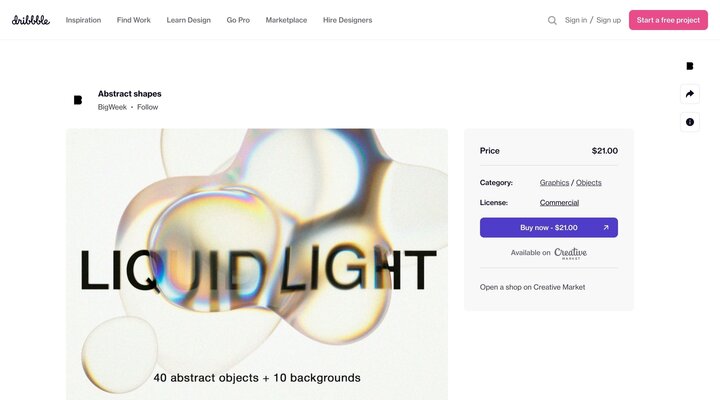Open the Graphics category link
720x400 pixels.
click(x=554, y=182)
